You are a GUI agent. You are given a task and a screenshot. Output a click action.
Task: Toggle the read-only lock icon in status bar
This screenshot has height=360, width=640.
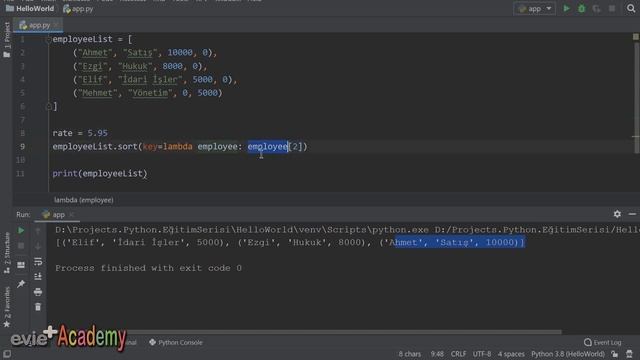615,354
